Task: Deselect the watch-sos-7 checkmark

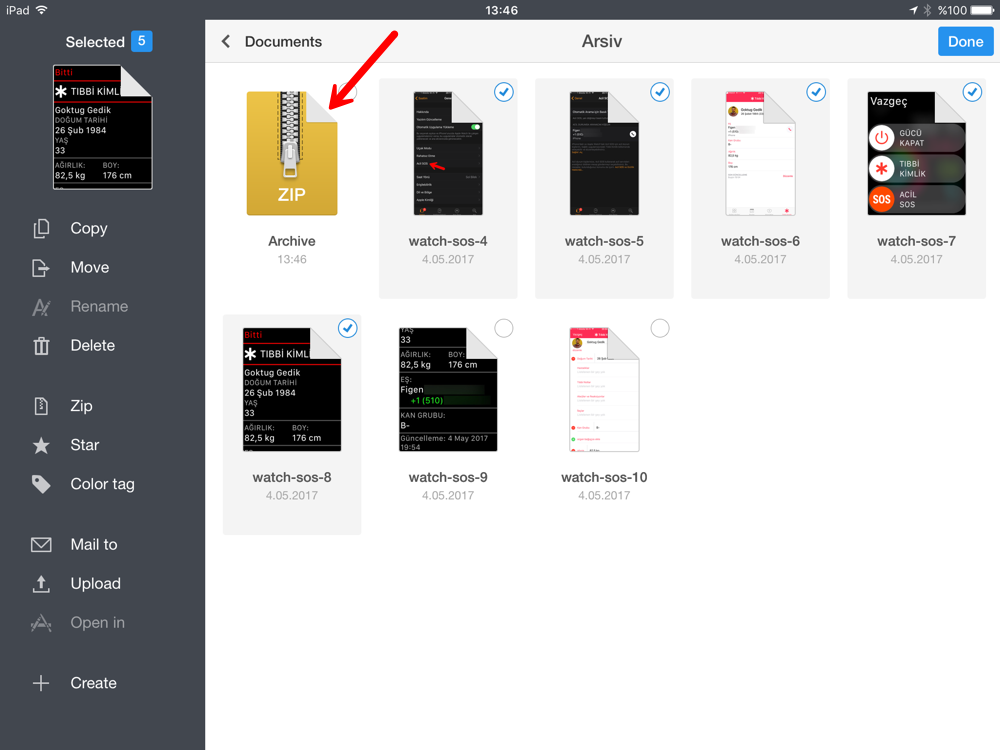Action: pos(972,92)
